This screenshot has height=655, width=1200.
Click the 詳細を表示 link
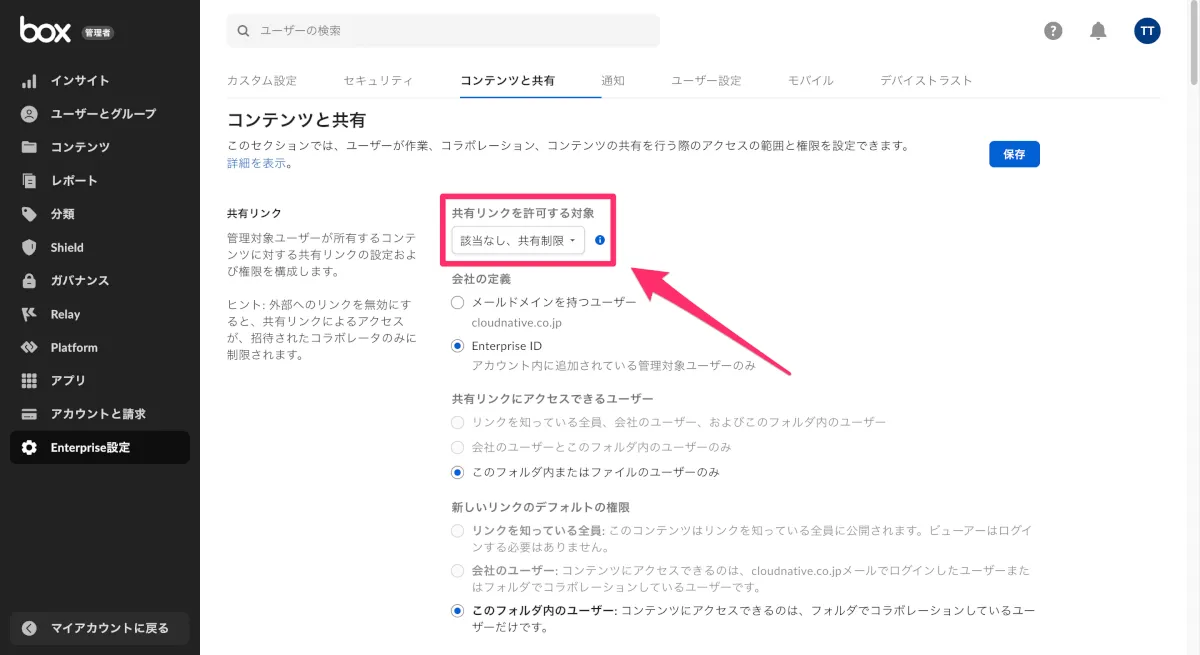click(x=257, y=163)
